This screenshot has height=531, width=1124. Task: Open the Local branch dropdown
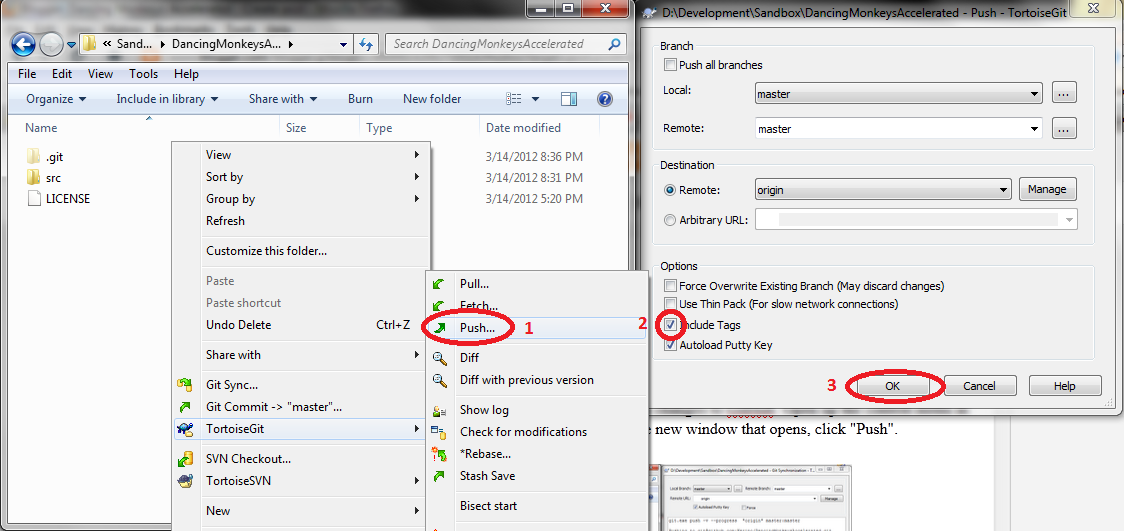click(x=898, y=93)
